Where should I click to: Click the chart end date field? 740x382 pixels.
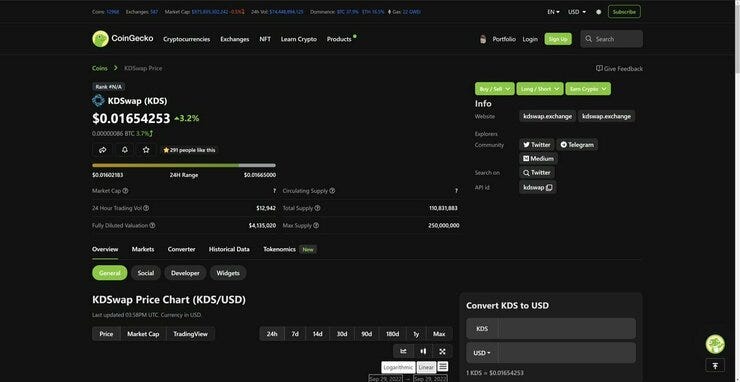[x=430, y=379]
